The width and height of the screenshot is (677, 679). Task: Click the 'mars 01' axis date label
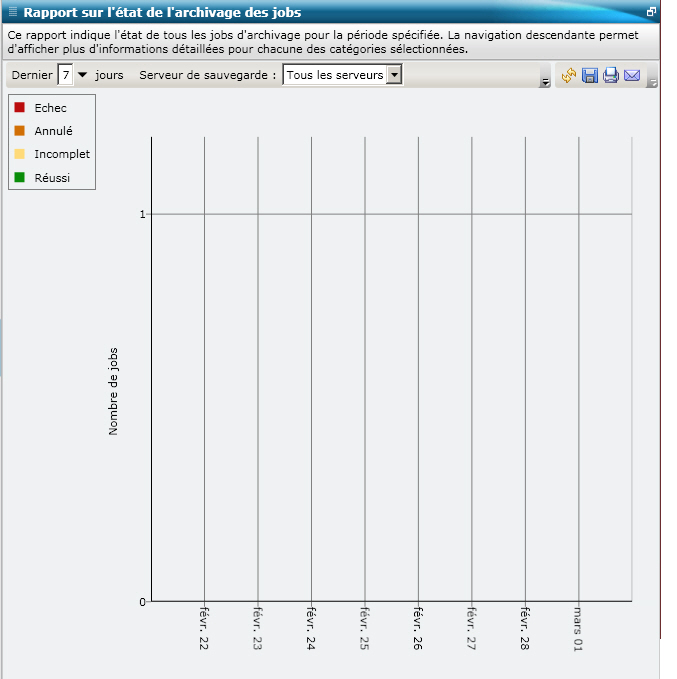578,629
